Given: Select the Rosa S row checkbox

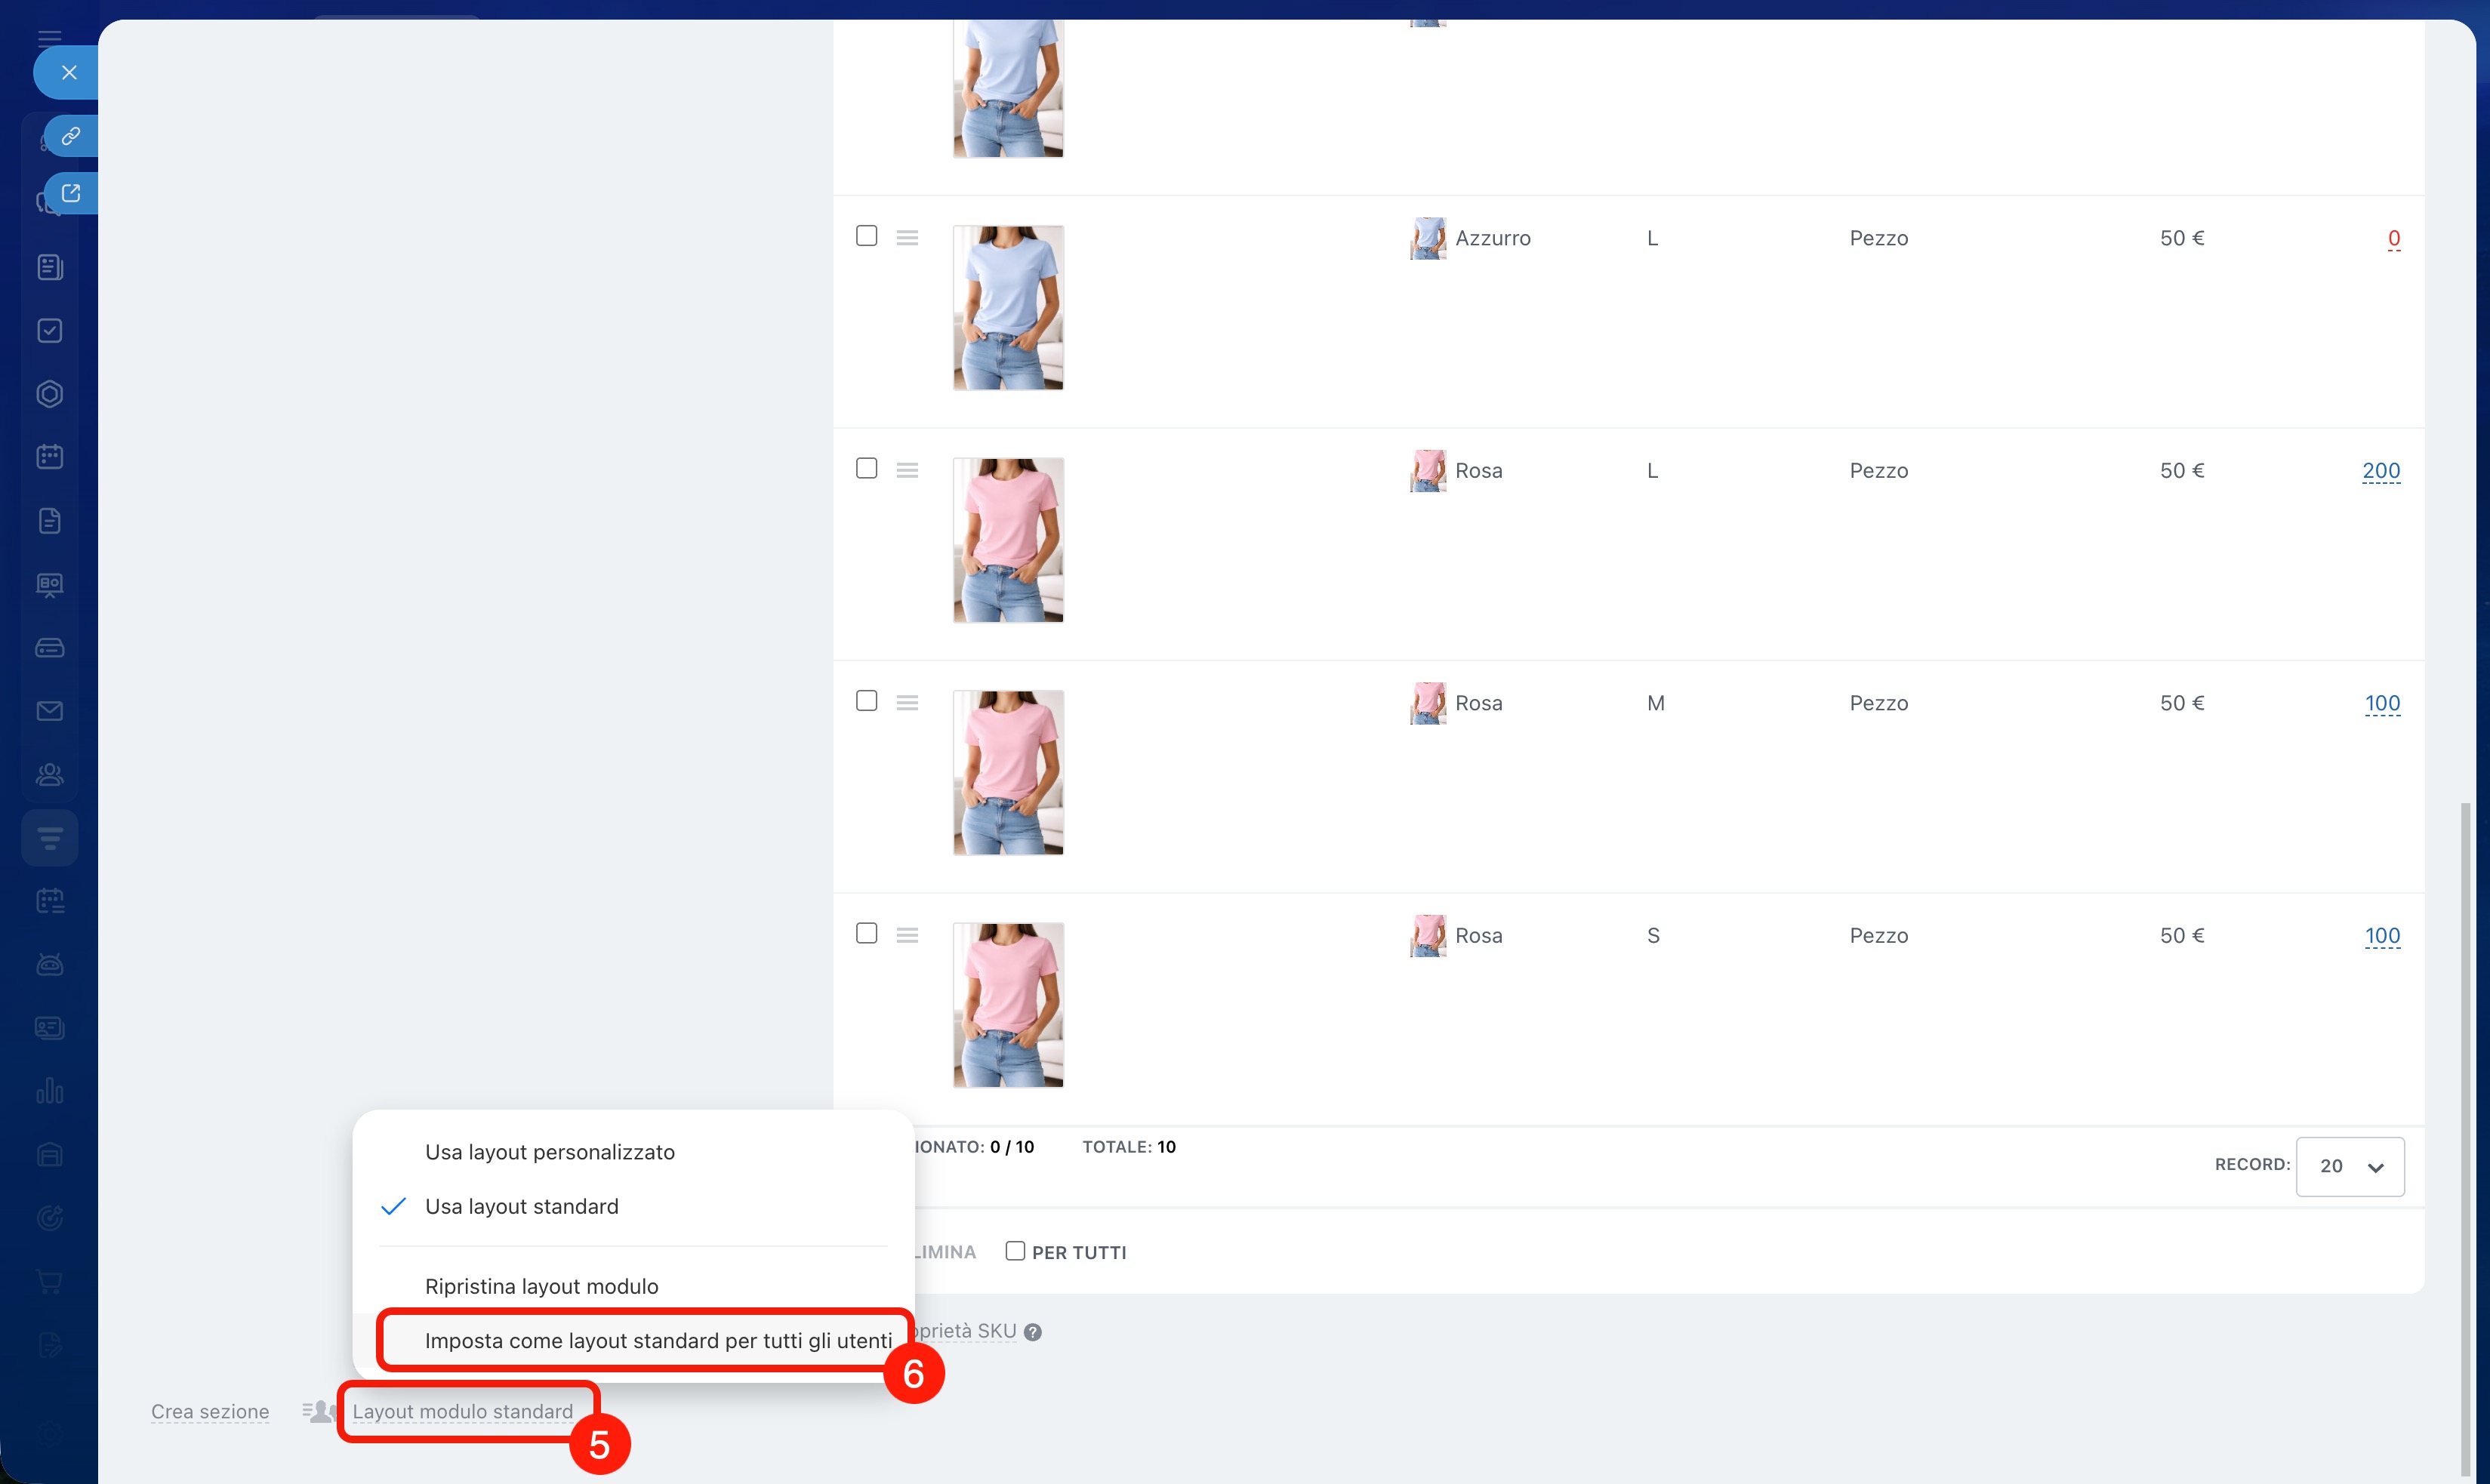Looking at the screenshot, I should (x=867, y=933).
